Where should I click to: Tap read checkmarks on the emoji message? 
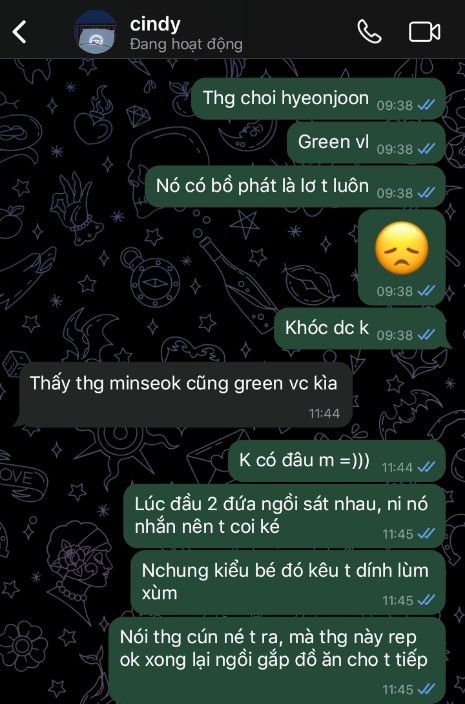(426, 291)
